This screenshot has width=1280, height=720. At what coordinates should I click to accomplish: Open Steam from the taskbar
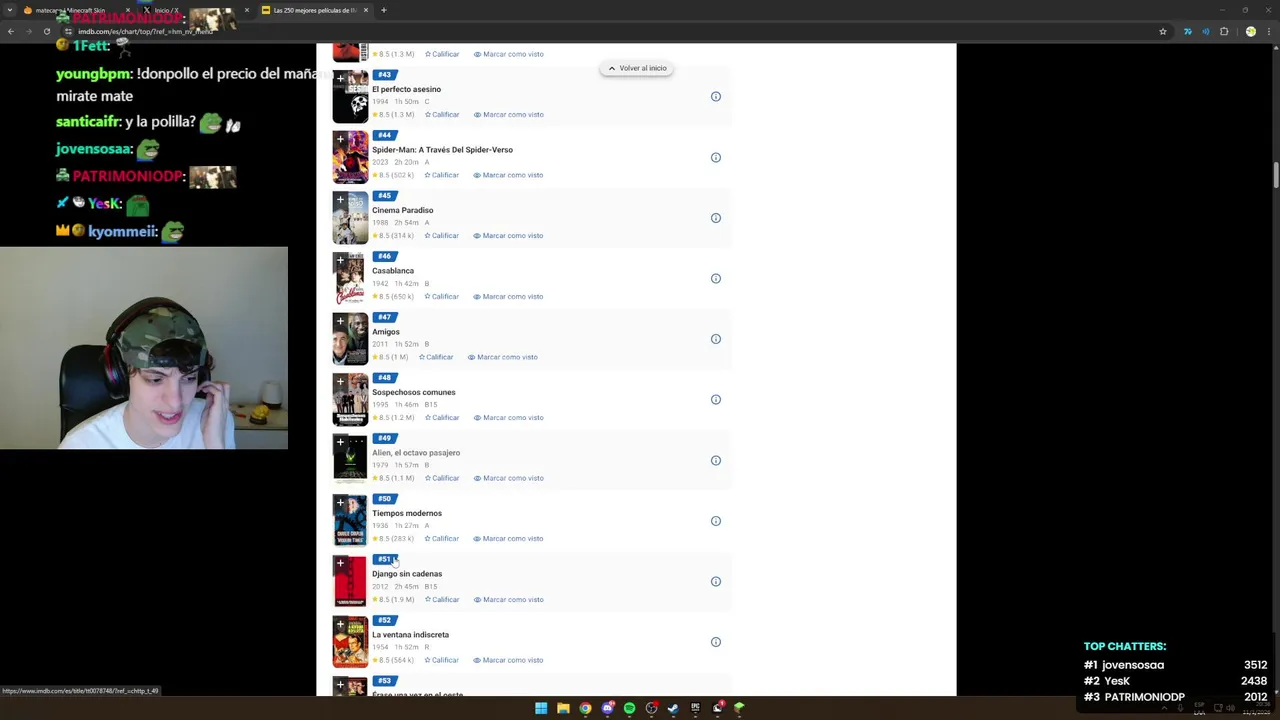[673, 708]
